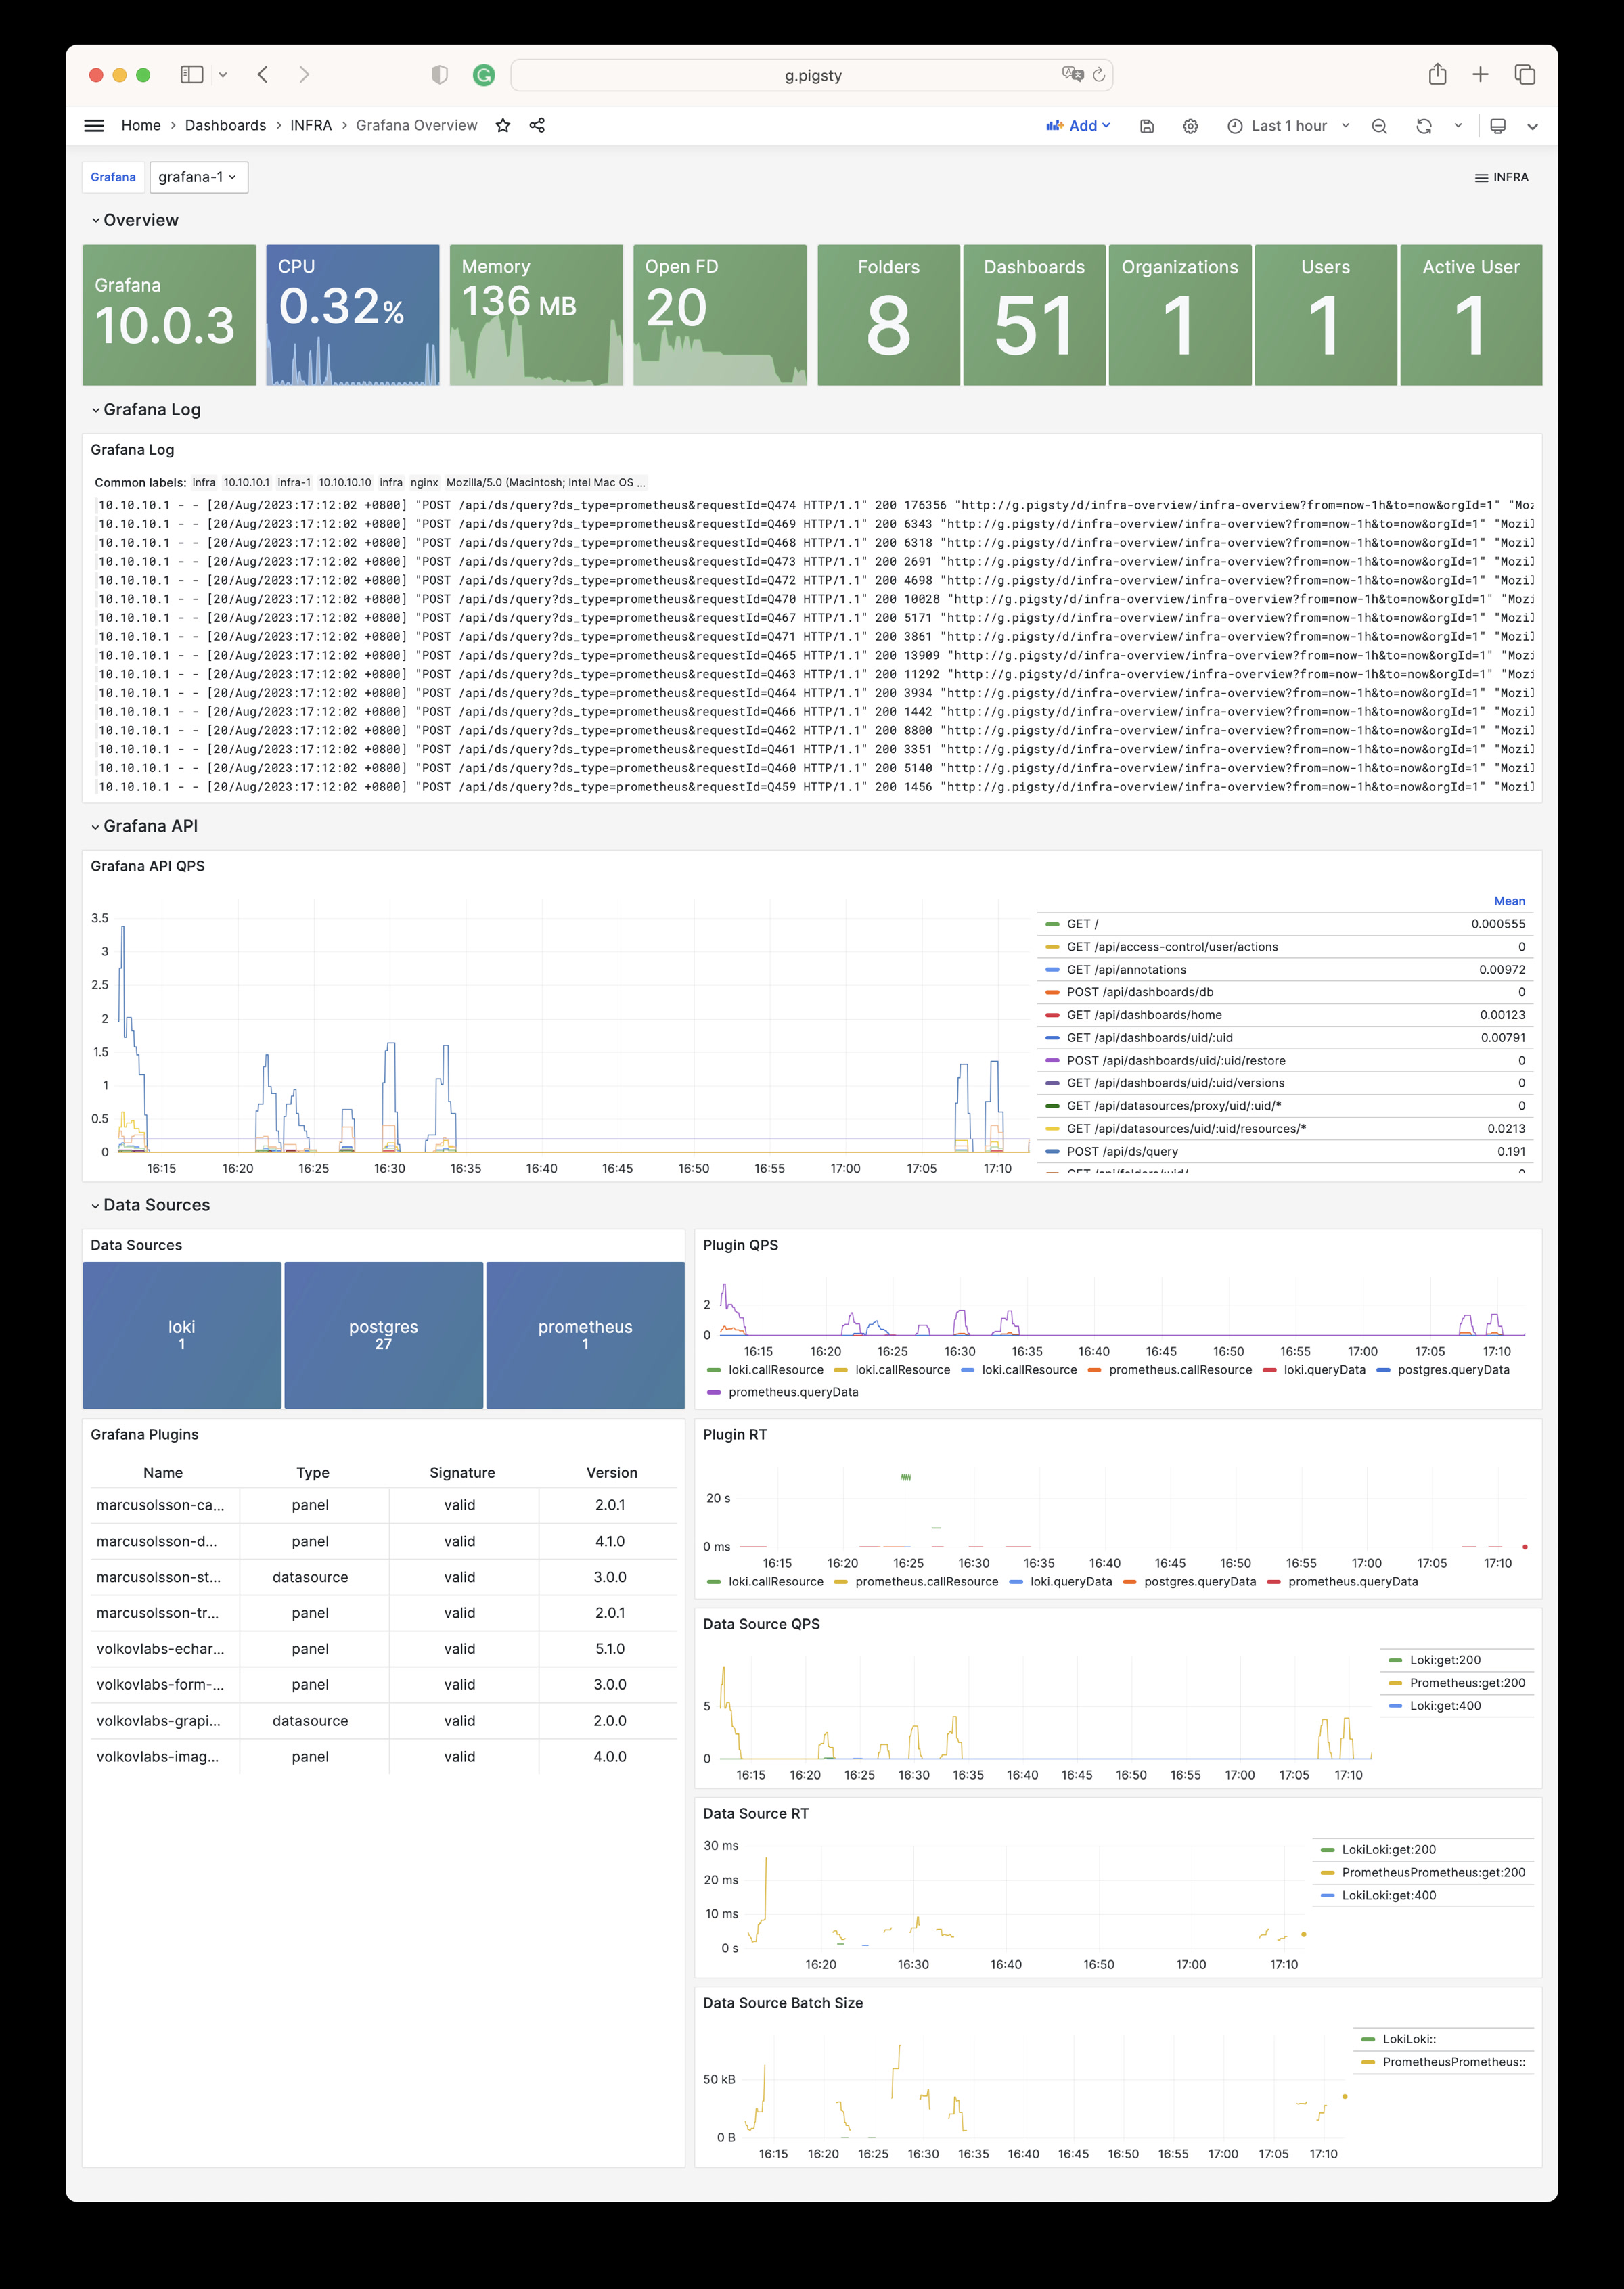This screenshot has height=2289, width=1624.
Task: Open dashboard settings gear icon
Action: tap(1190, 126)
